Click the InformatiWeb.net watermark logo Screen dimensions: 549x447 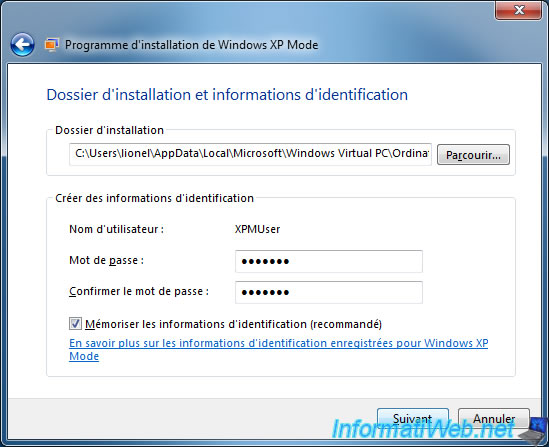[x=423, y=429]
